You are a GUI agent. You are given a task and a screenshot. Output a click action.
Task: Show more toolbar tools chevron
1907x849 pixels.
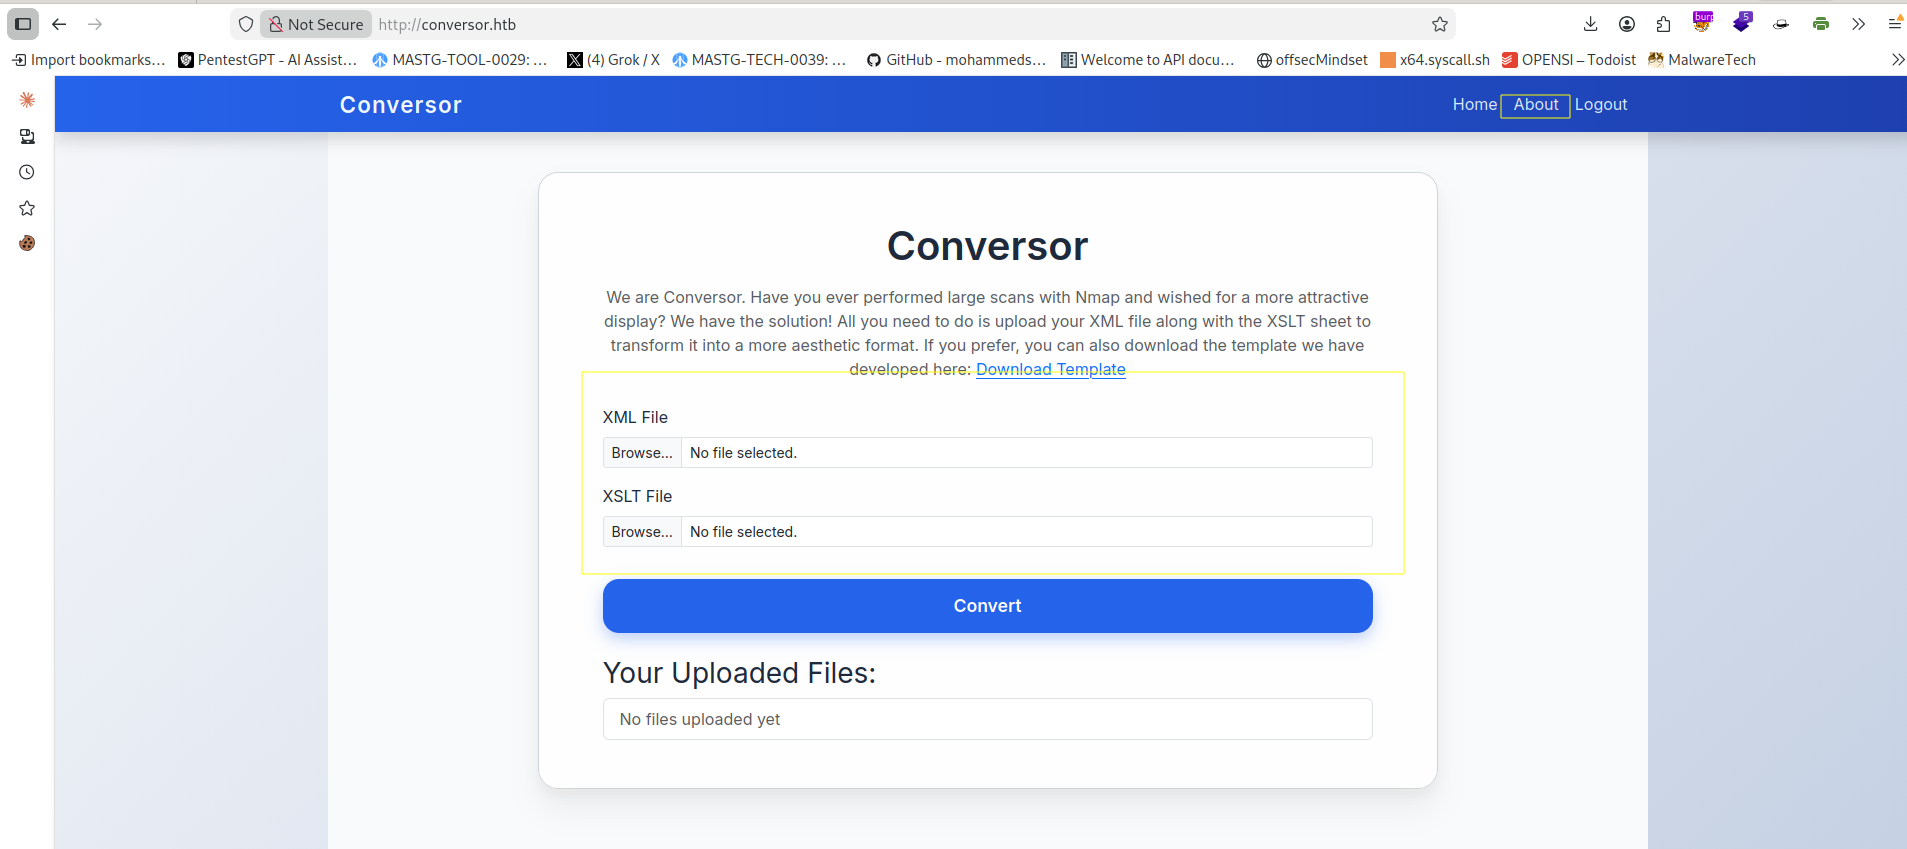coord(1858,24)
